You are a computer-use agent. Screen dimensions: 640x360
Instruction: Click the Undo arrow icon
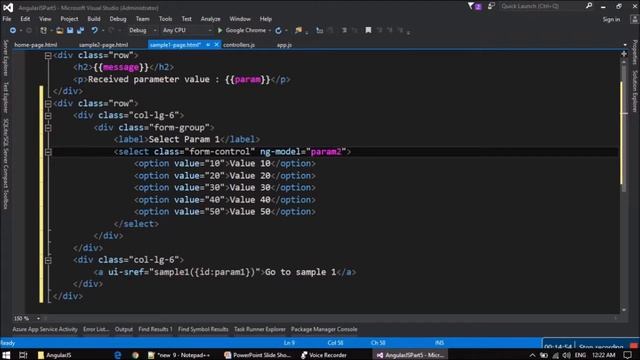click(x=94, y=31)
